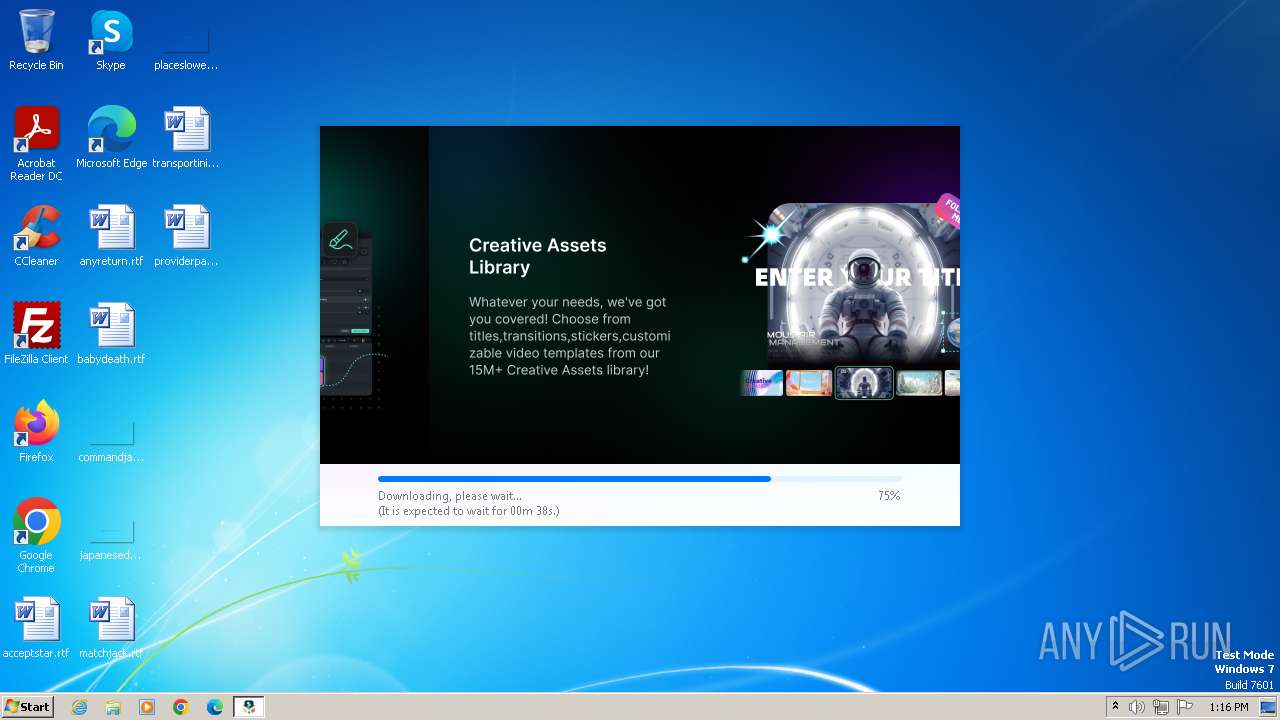The height and width of the screenshot is (720, 1280).
Task: Click the selected astronaut template thumbnail
Action: click(x=864, y=383)
